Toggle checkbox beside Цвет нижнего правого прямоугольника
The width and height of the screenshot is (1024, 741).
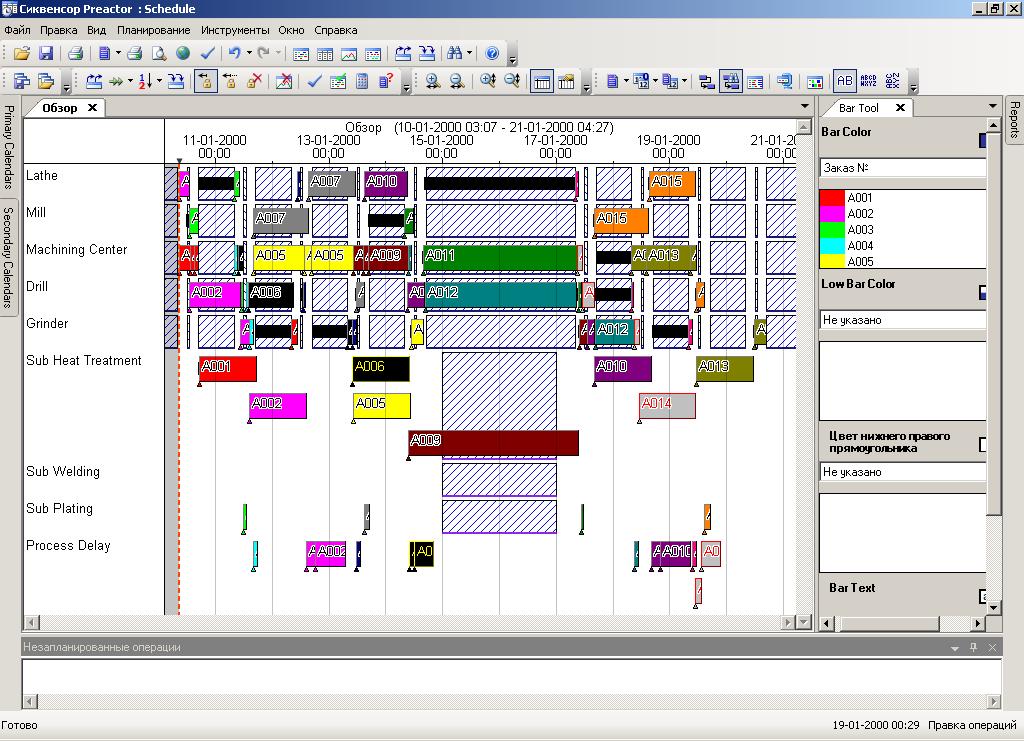pos(983,445)
